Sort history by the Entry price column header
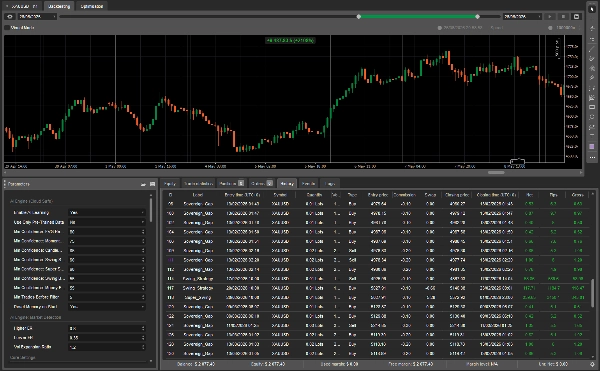 point(378,195)
